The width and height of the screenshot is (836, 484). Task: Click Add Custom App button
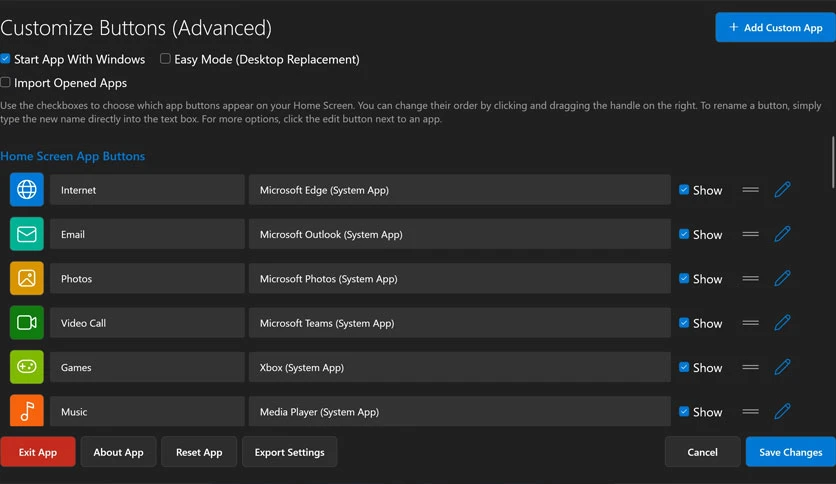775,27
